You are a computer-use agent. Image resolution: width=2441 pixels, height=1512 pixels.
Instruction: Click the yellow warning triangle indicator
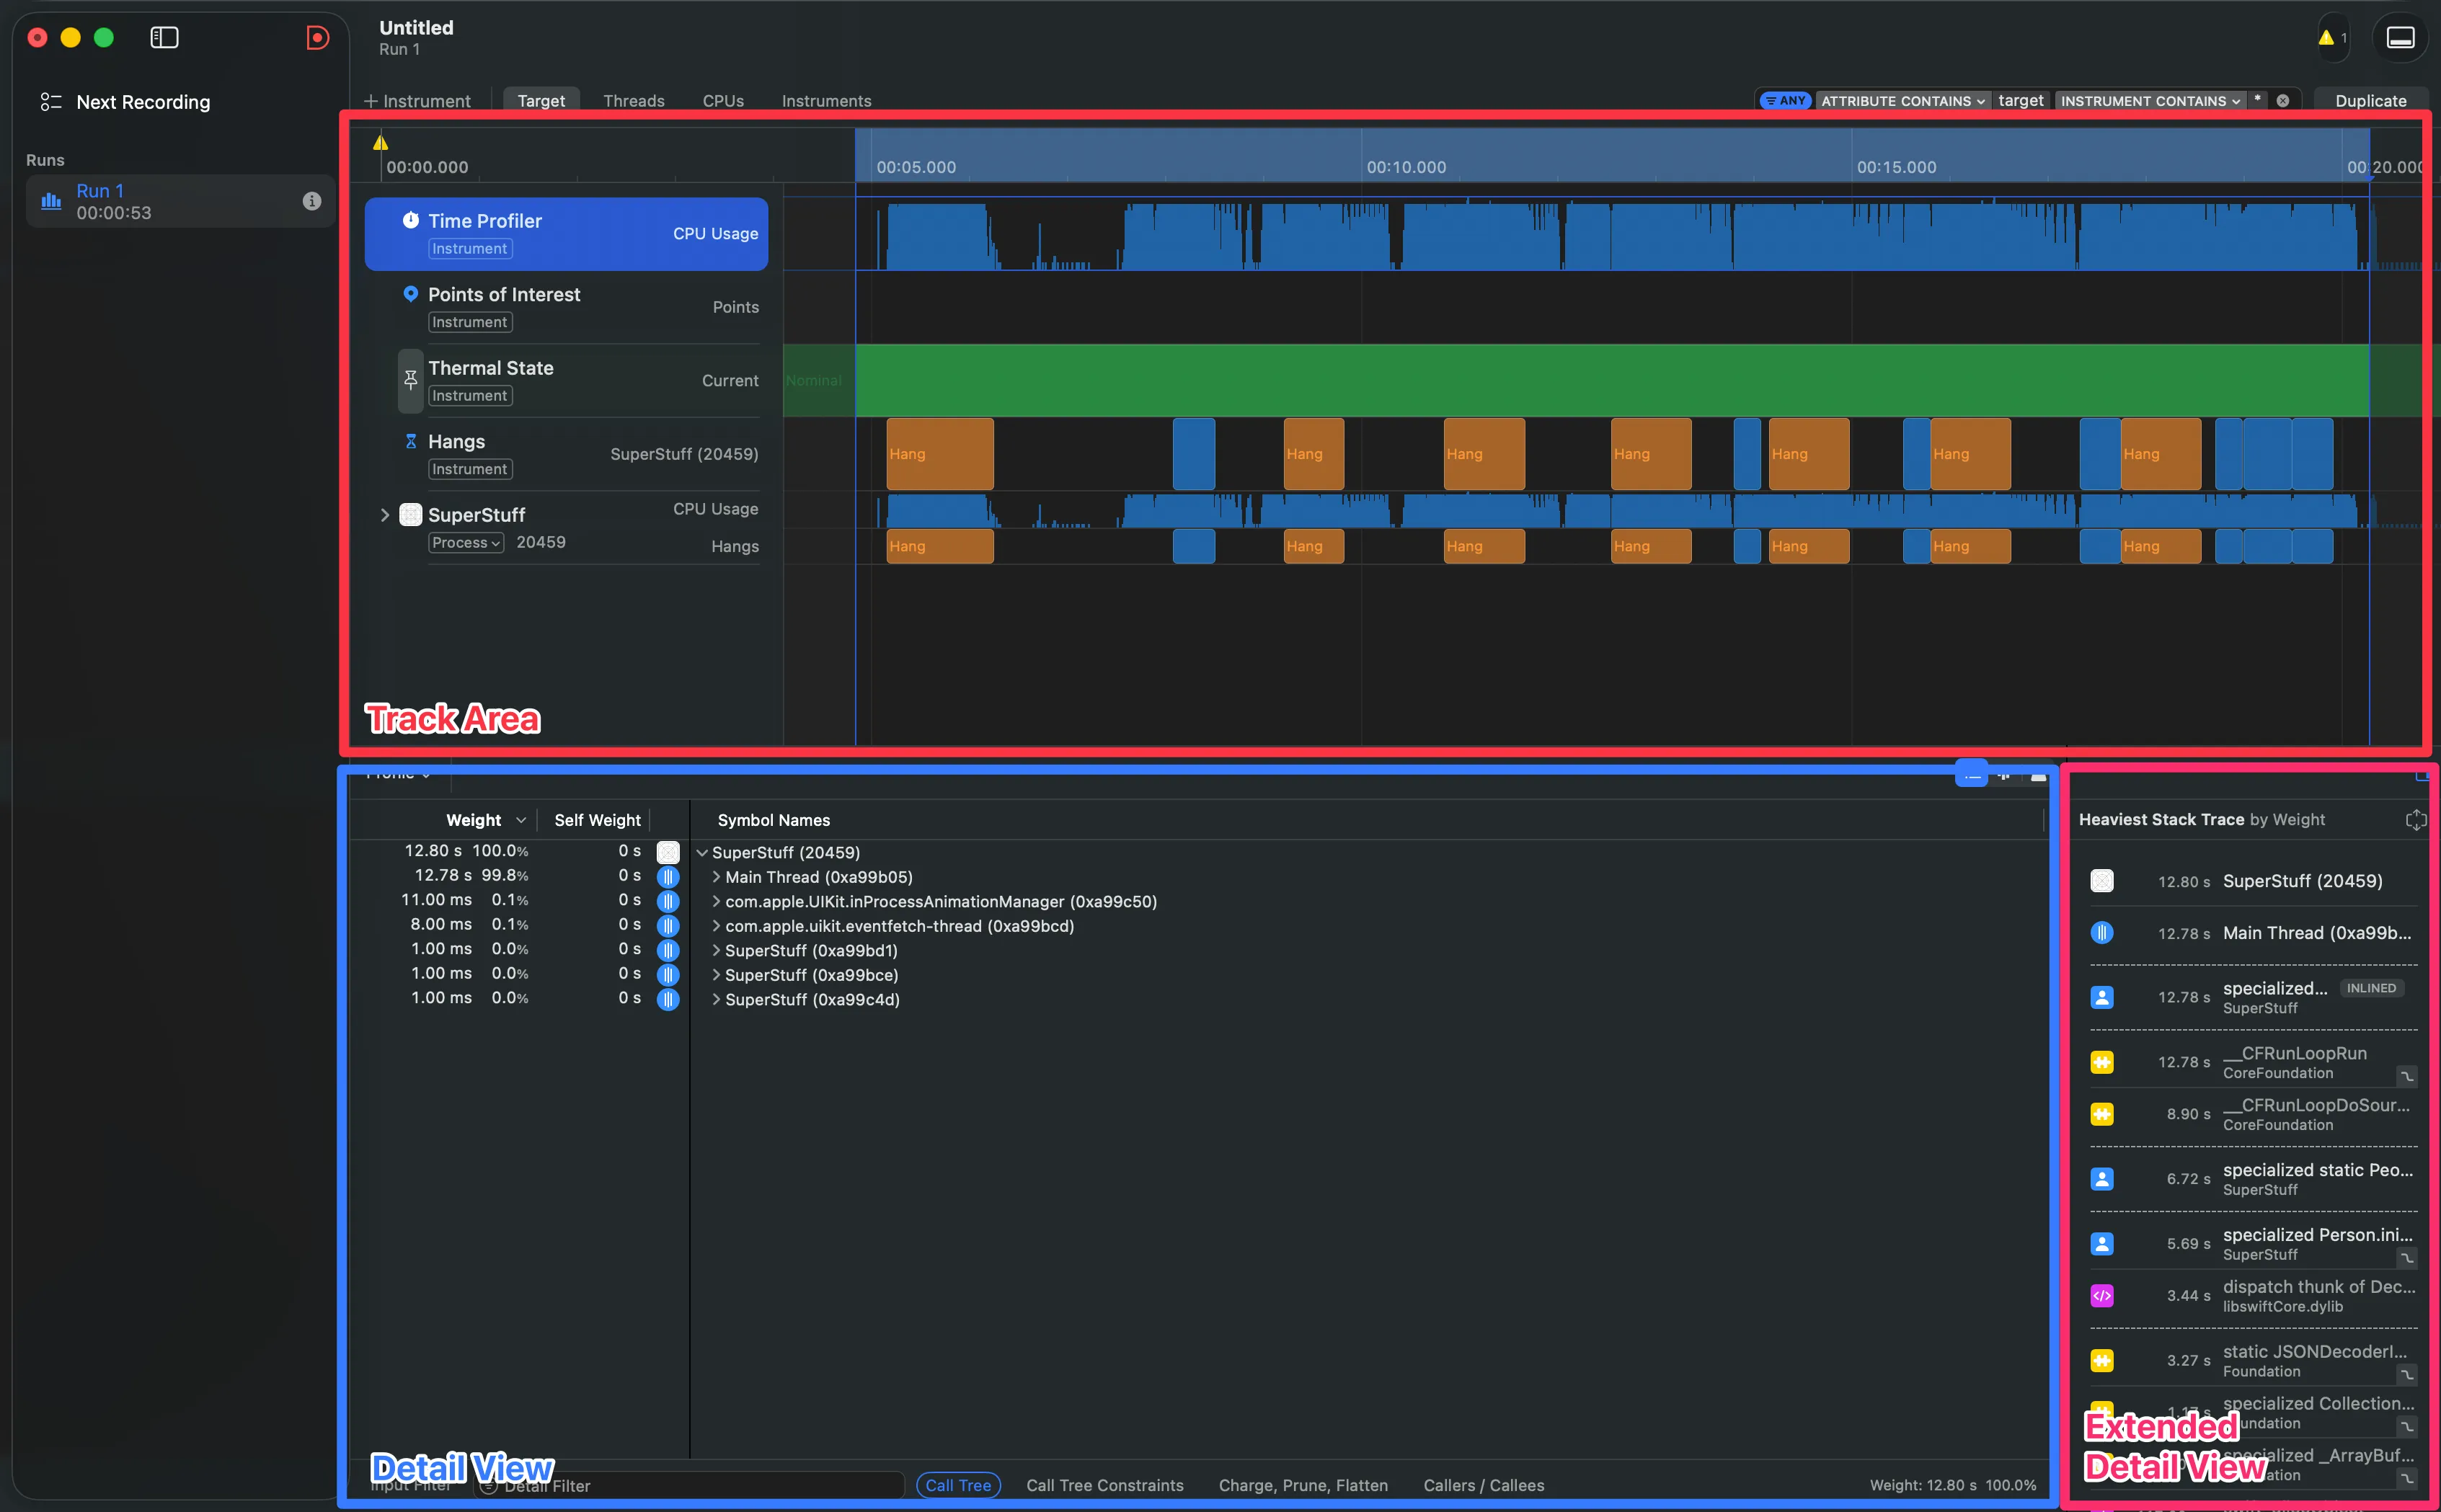pyautogui.click(x=2326, y=38)
